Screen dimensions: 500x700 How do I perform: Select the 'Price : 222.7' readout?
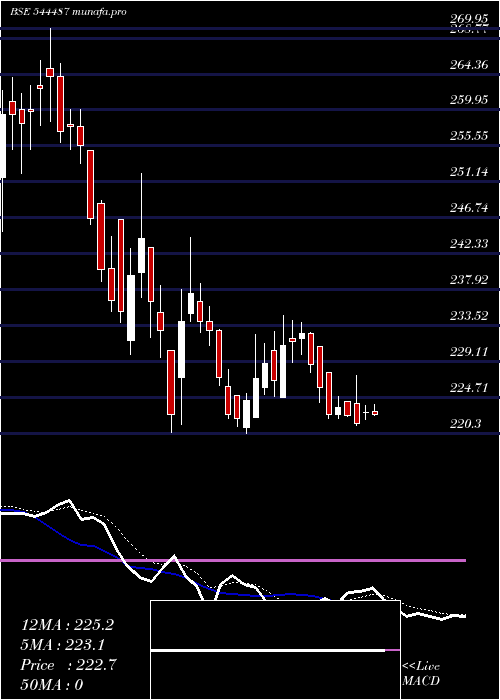point(68,665)
